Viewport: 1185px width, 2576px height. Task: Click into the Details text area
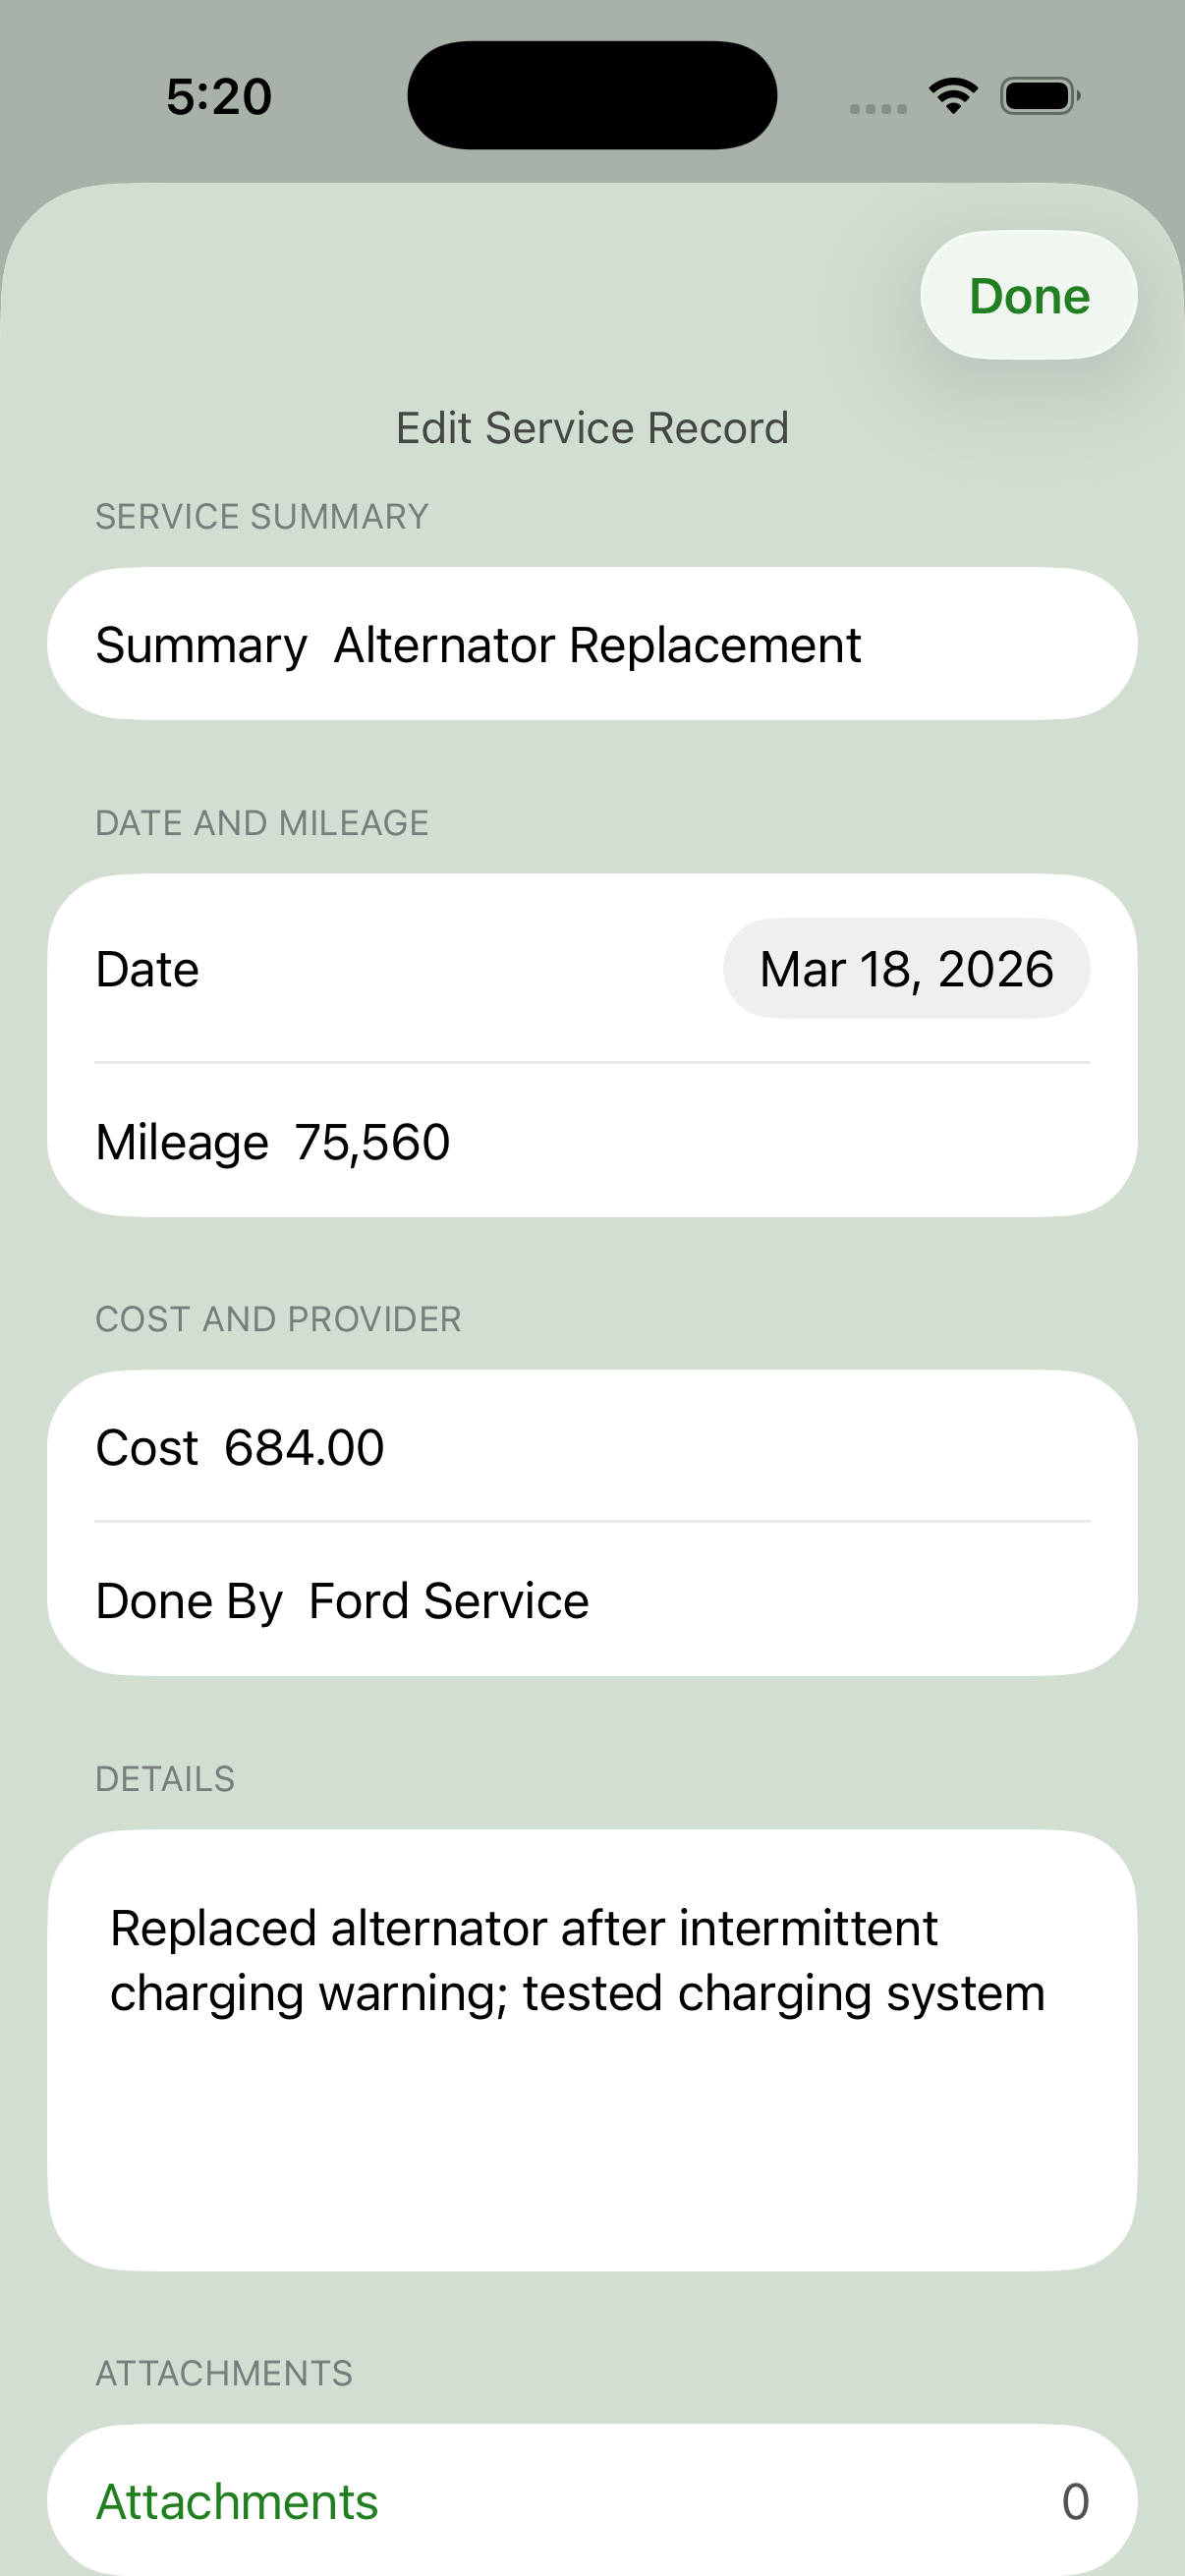(592, 2050)
